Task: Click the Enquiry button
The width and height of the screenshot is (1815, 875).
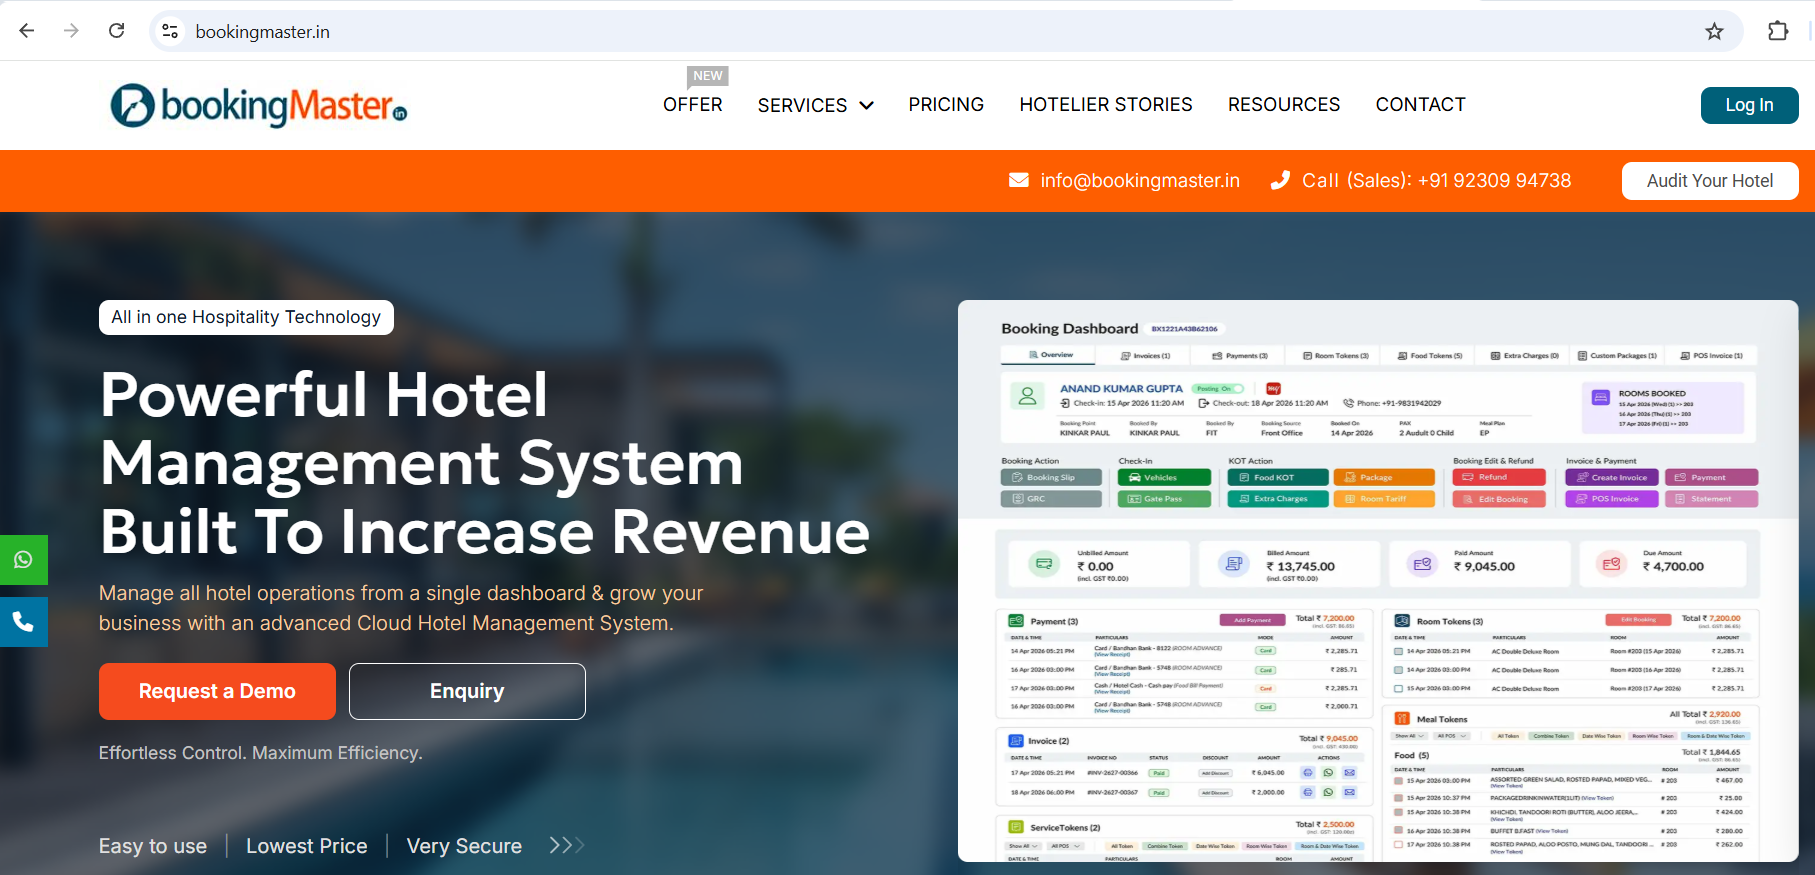Action: pyautogui.click(x=467, y=691)
